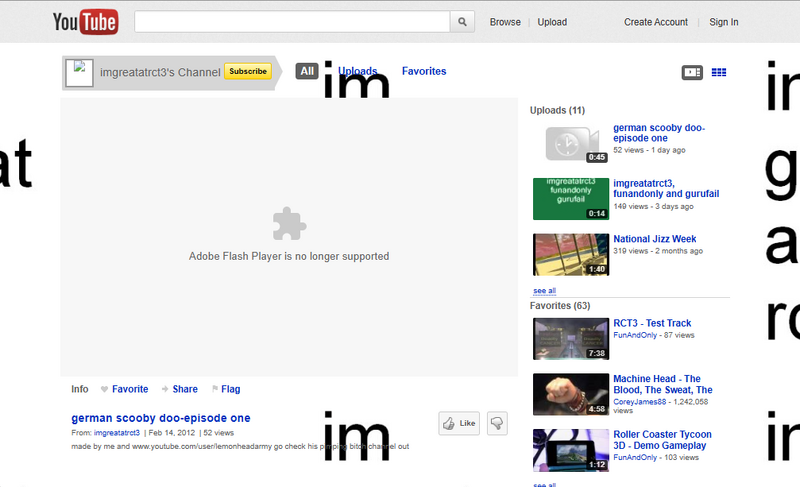
Task: Select the All tab
Action: pos(307,71)
